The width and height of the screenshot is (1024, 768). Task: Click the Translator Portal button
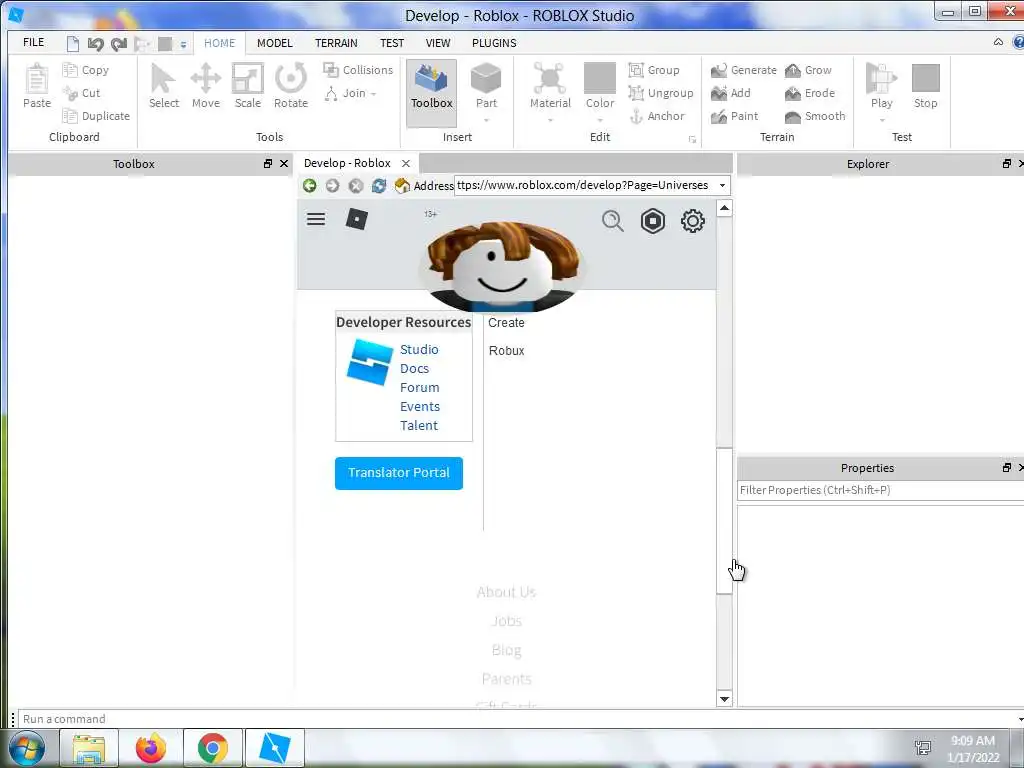[x=399, y=473]
